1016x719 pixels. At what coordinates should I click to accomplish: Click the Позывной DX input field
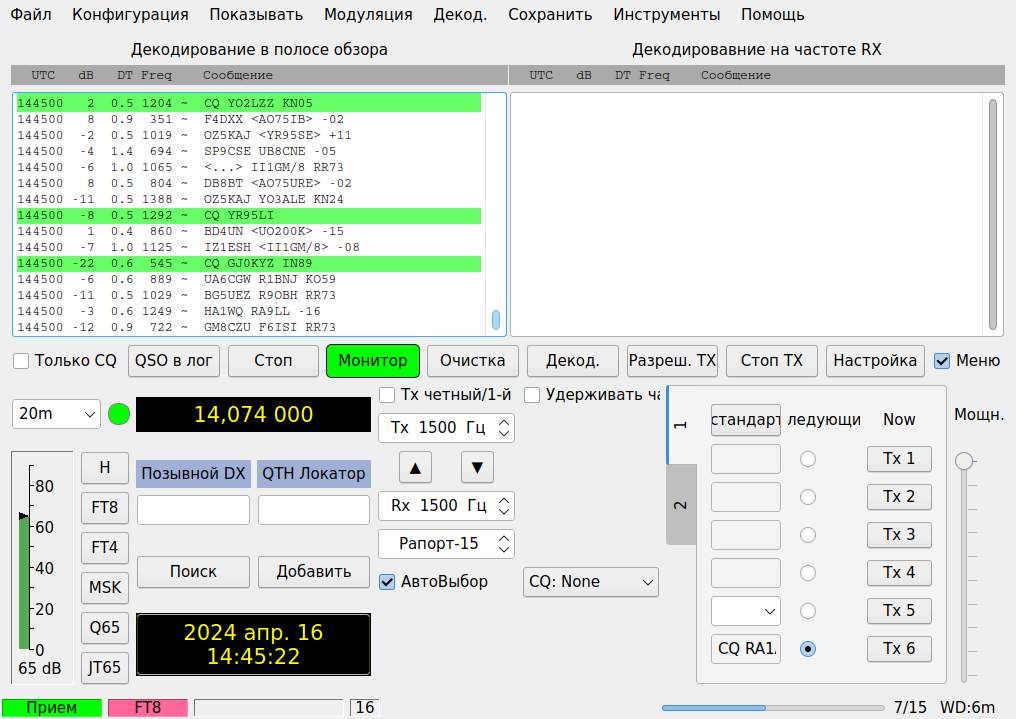(193, 510)
